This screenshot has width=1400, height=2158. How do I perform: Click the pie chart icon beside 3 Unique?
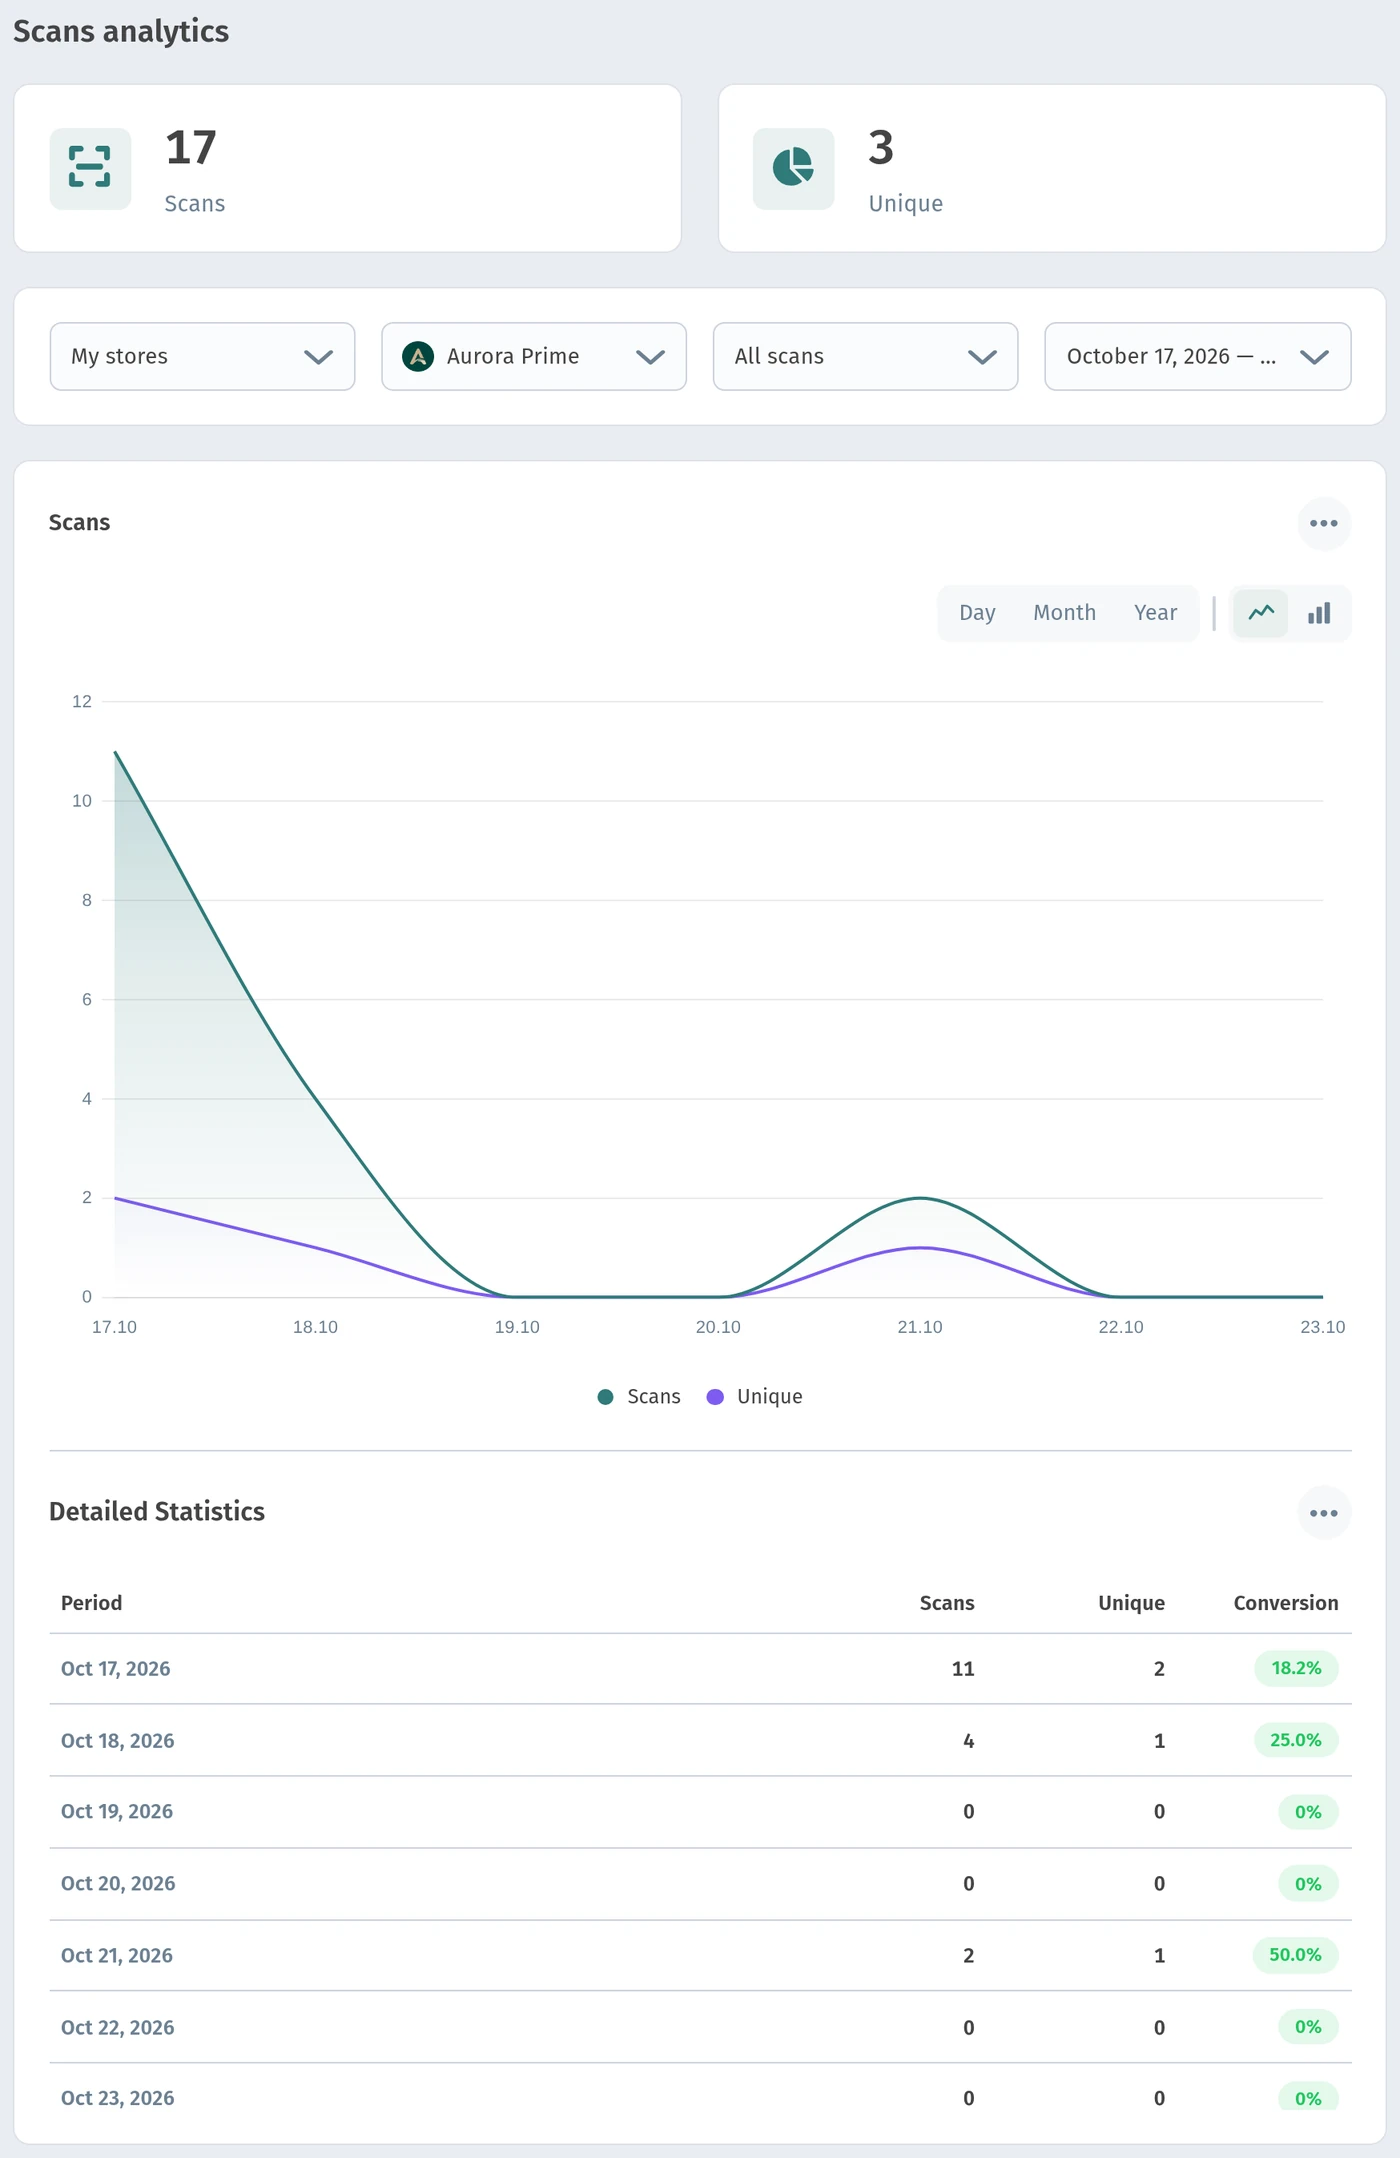(x=793, y=168)
